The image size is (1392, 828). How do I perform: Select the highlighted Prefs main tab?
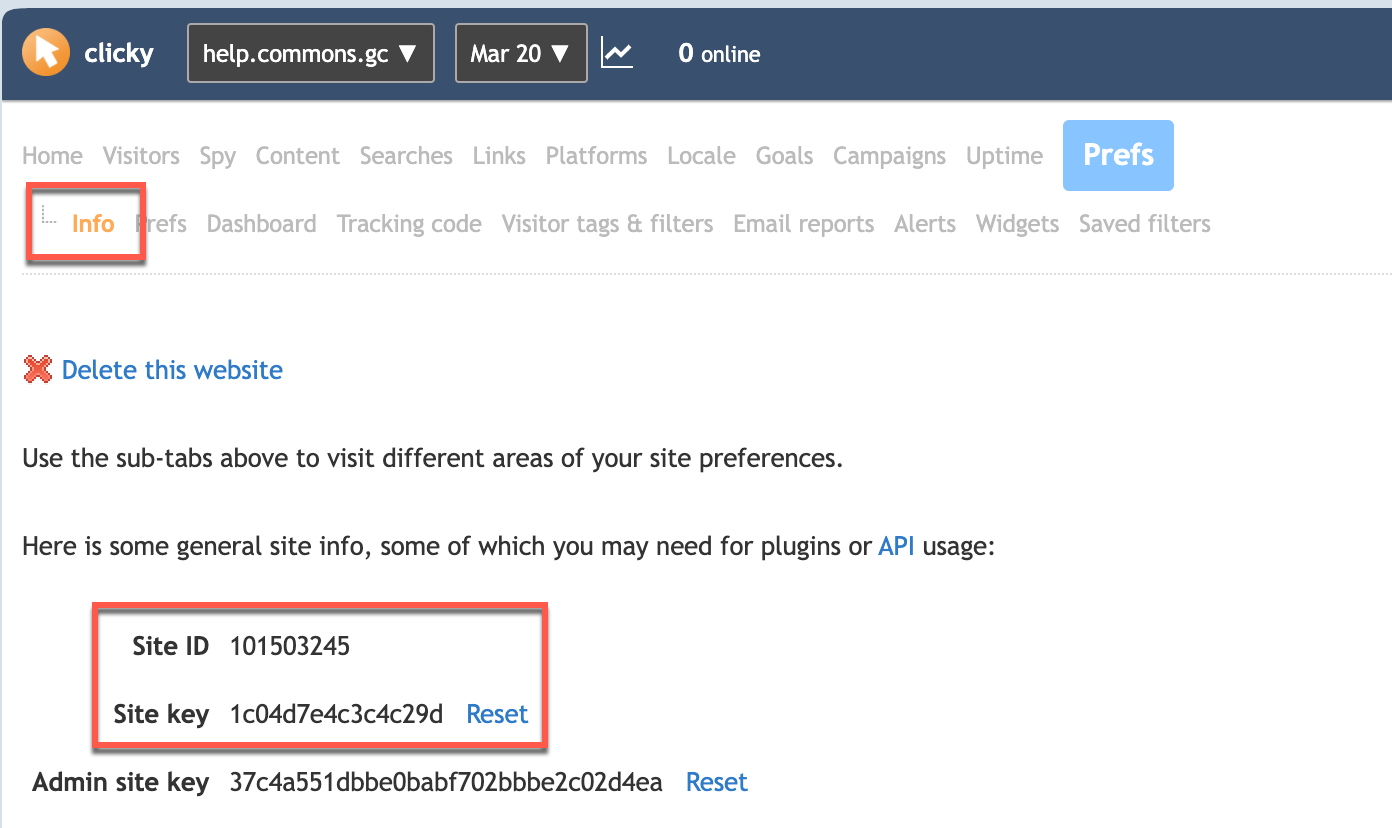coord(1118,155)
